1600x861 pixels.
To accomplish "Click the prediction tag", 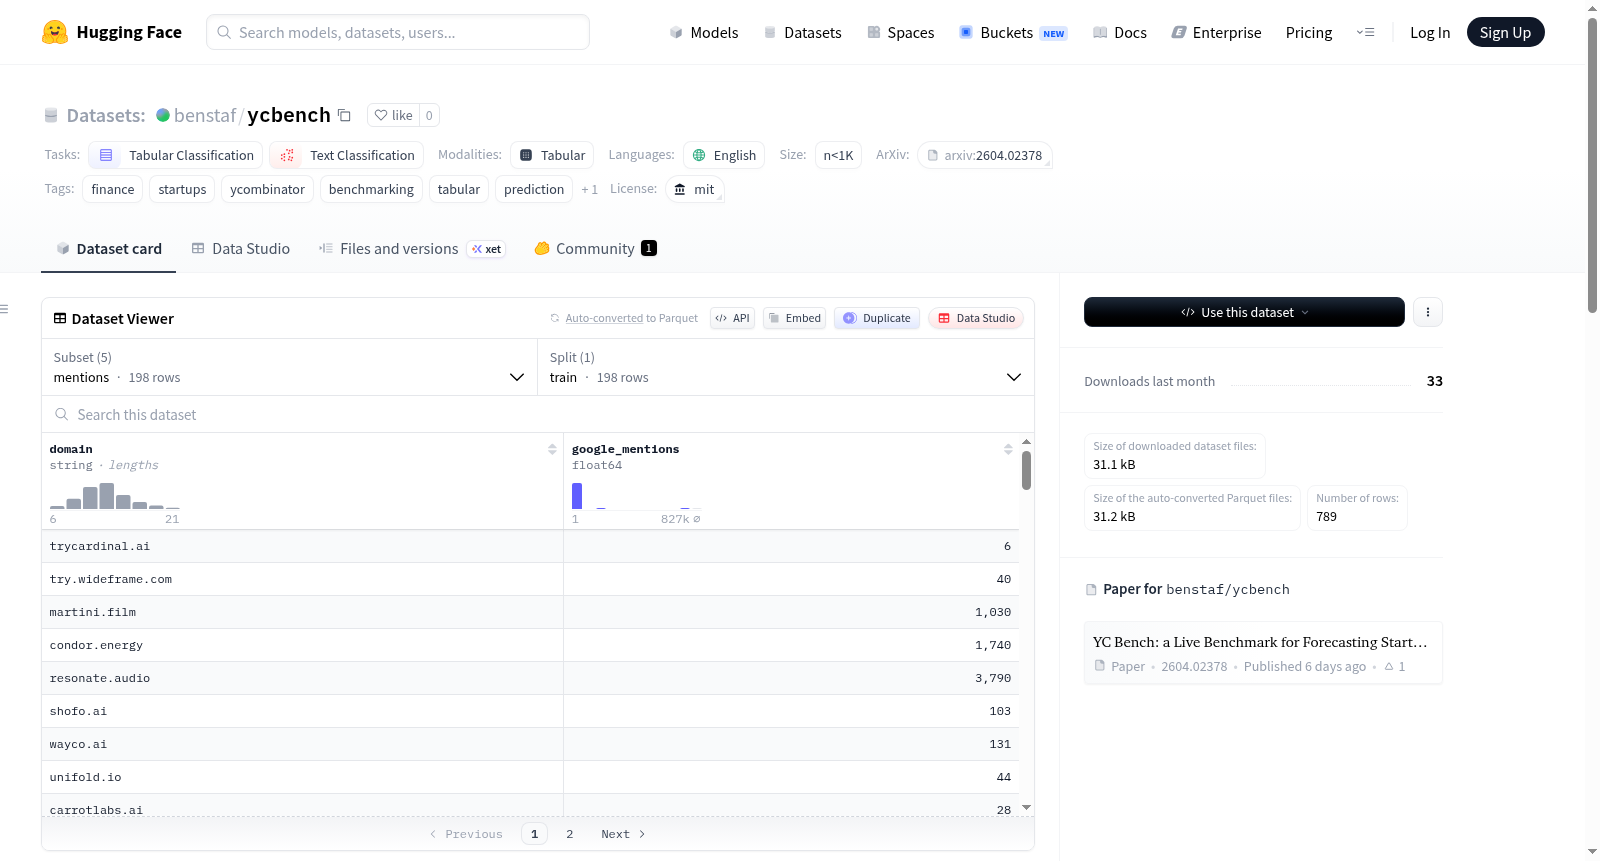I will (534, 189).
